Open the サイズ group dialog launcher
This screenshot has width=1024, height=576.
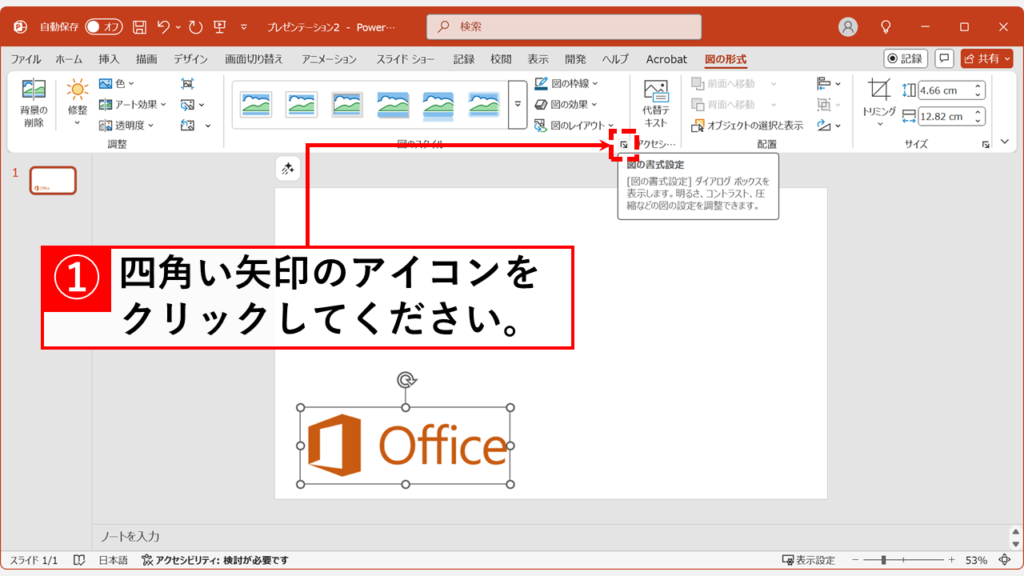click(x=985, y=145)
